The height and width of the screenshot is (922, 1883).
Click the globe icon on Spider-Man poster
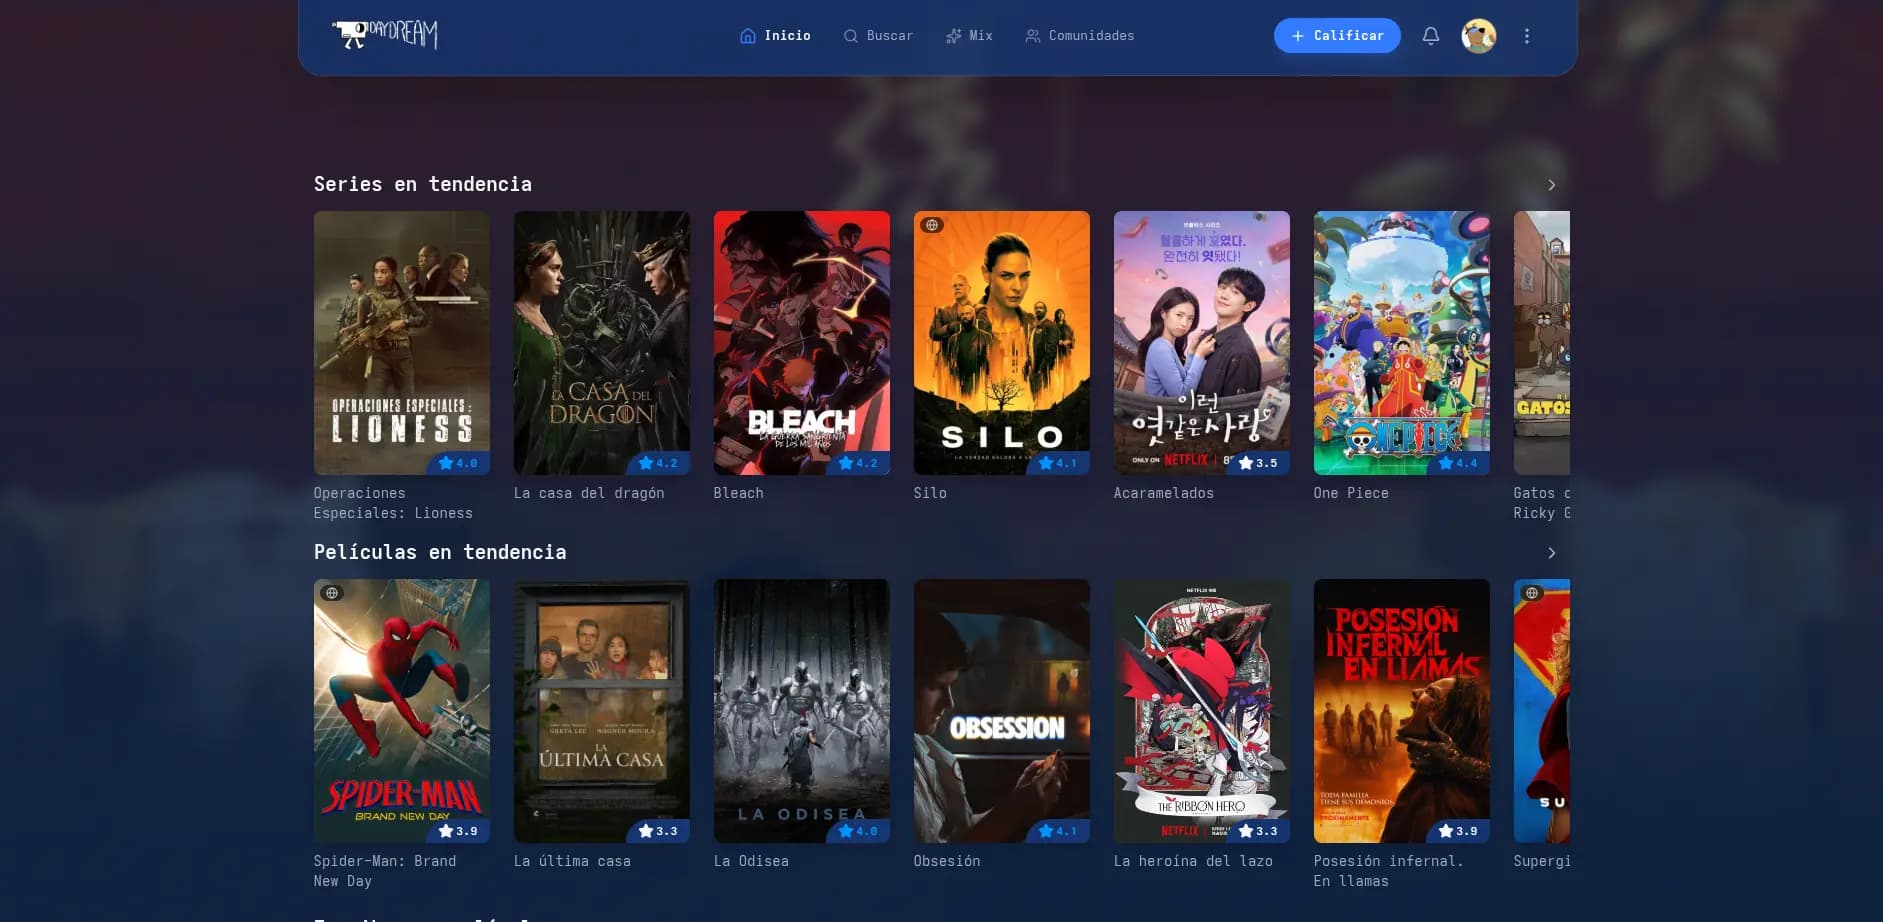click(332, 593)
